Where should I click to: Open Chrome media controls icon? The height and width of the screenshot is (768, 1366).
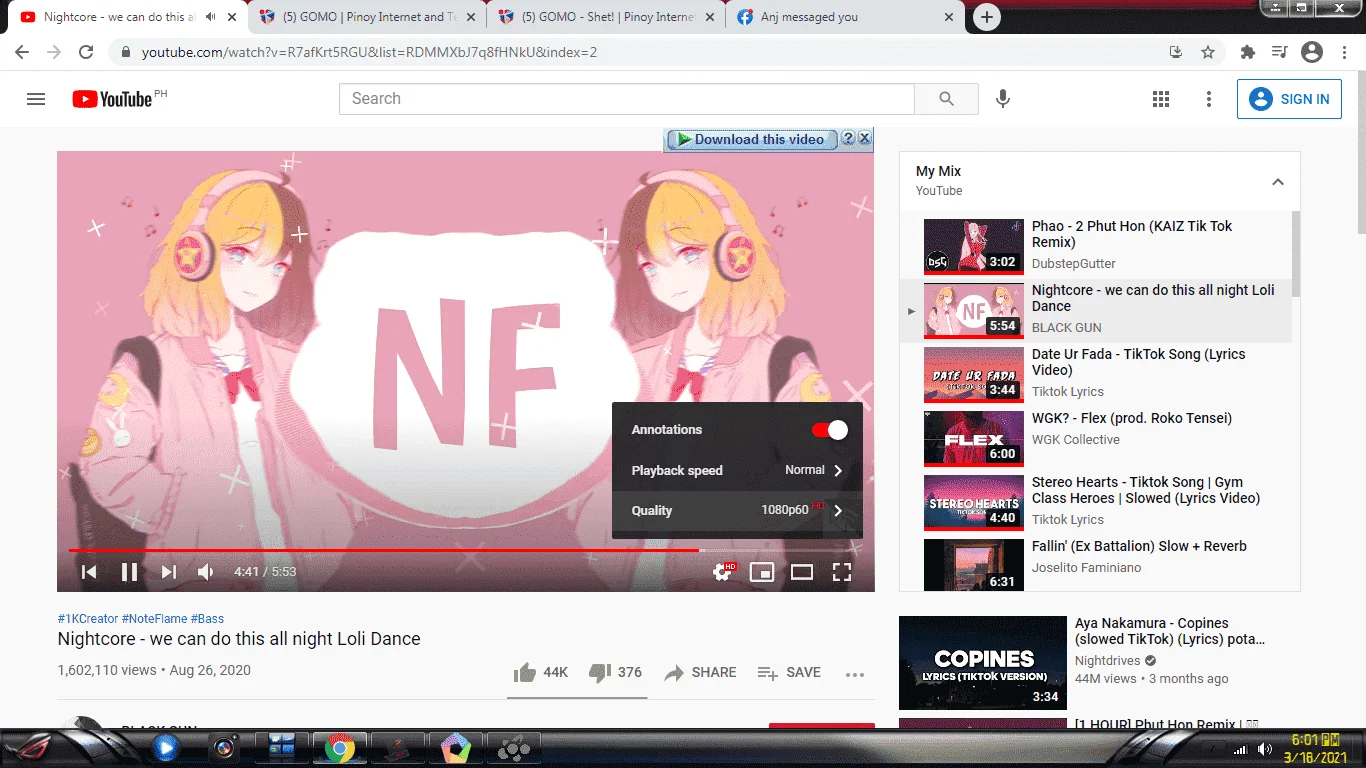(x=1279, y=52)
